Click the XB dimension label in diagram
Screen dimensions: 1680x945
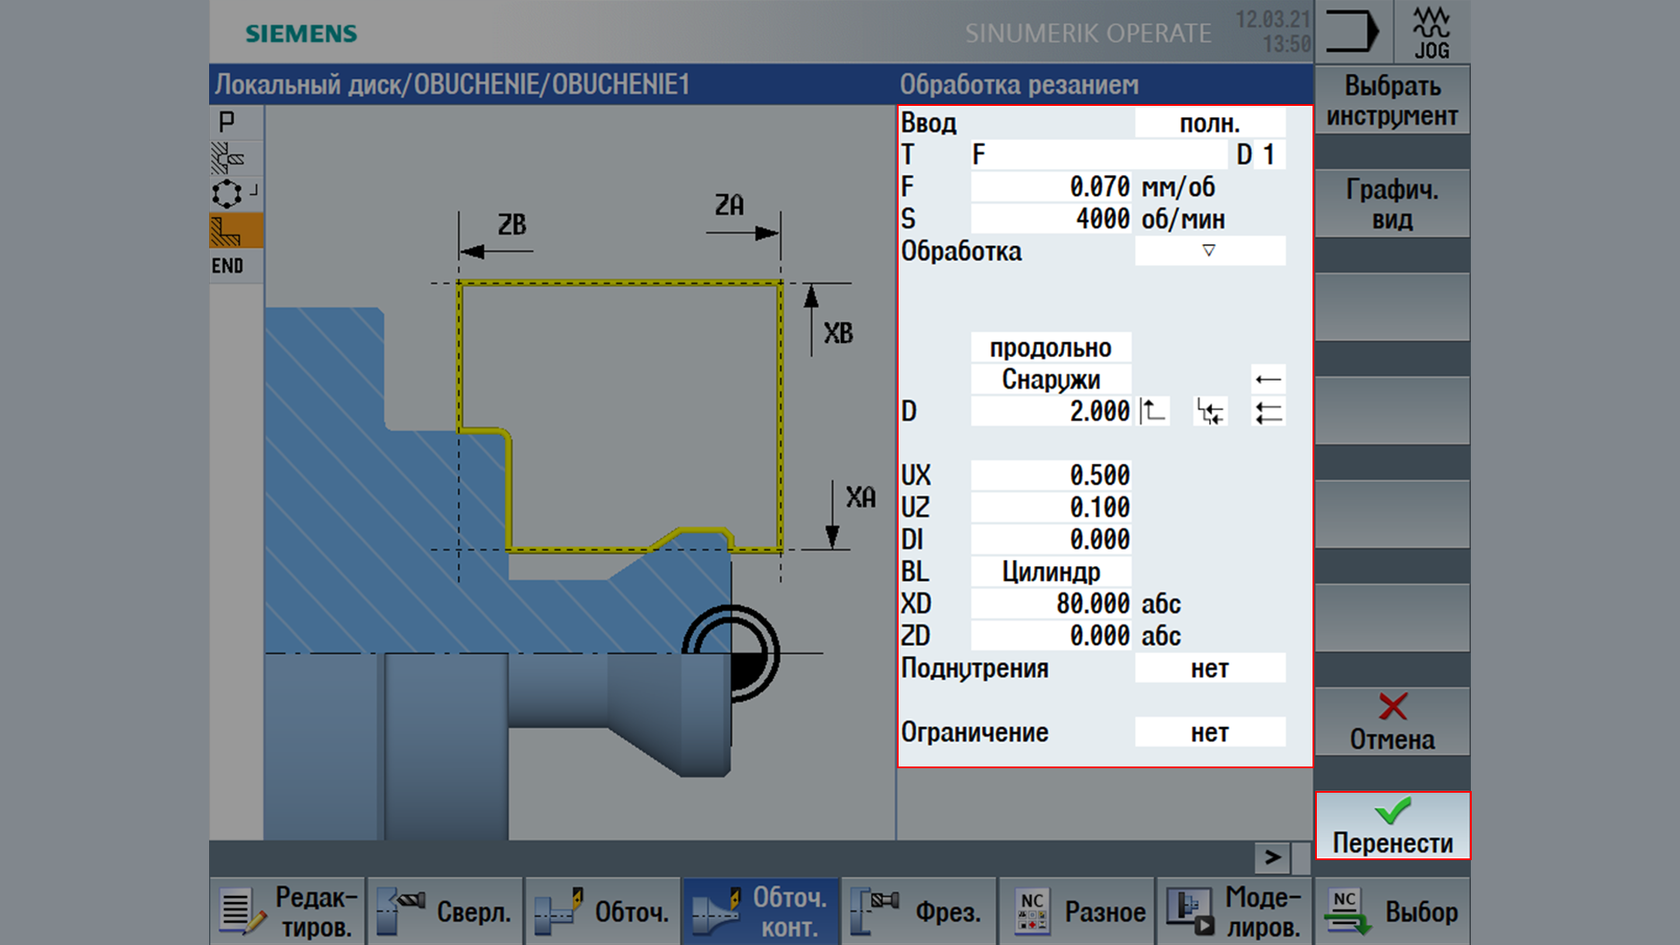838,334
